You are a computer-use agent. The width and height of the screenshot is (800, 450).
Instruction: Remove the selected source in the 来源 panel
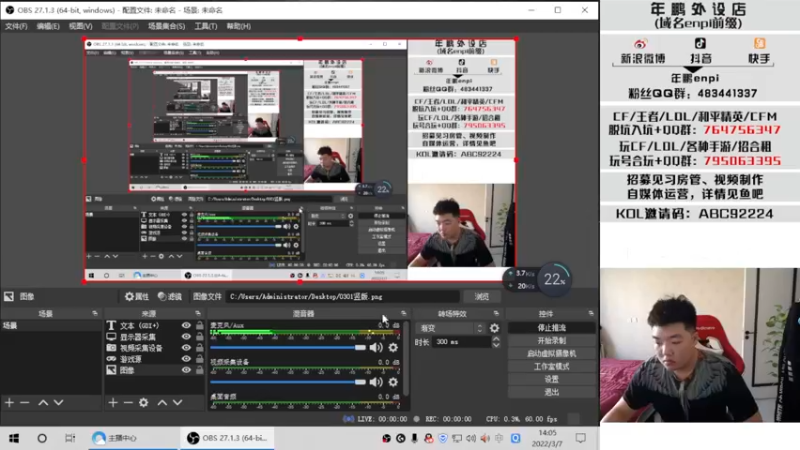tap(128, 403)
